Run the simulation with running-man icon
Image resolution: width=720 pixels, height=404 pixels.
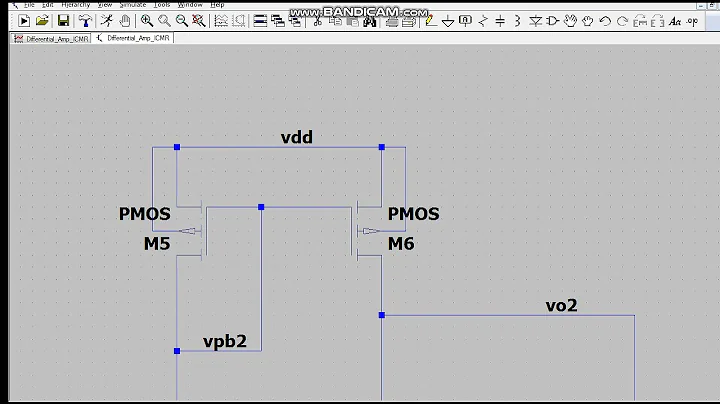(107, 21)
